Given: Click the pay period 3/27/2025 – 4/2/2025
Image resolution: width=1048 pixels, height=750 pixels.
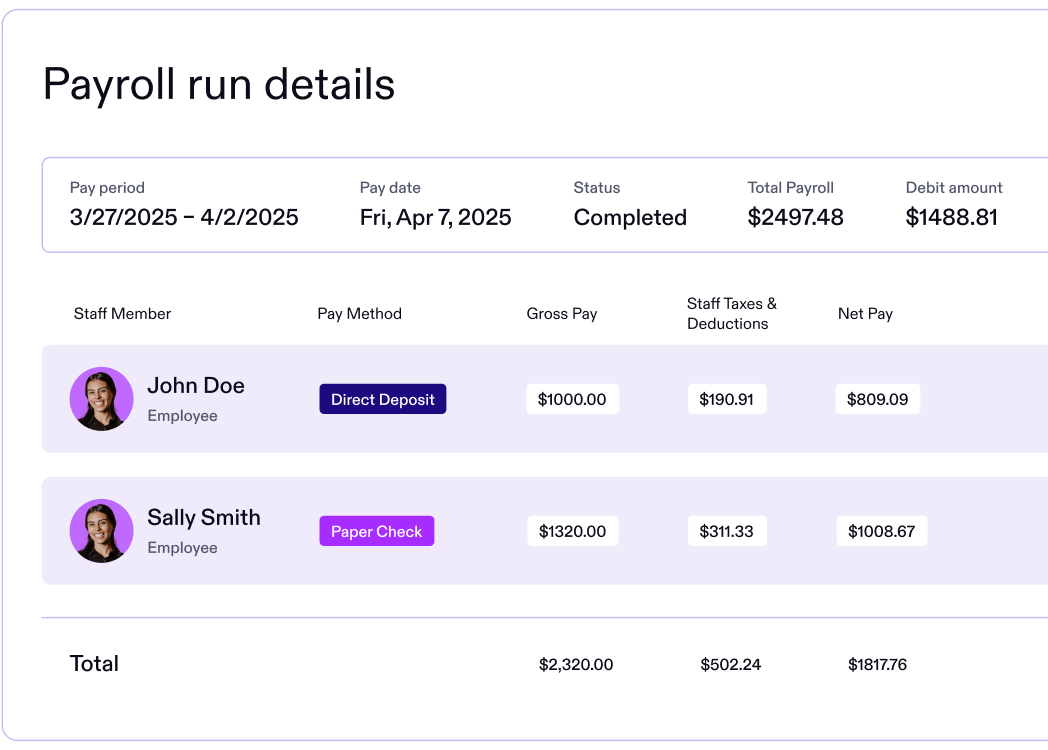Looking at the screenshot, I should coord(184,217).
